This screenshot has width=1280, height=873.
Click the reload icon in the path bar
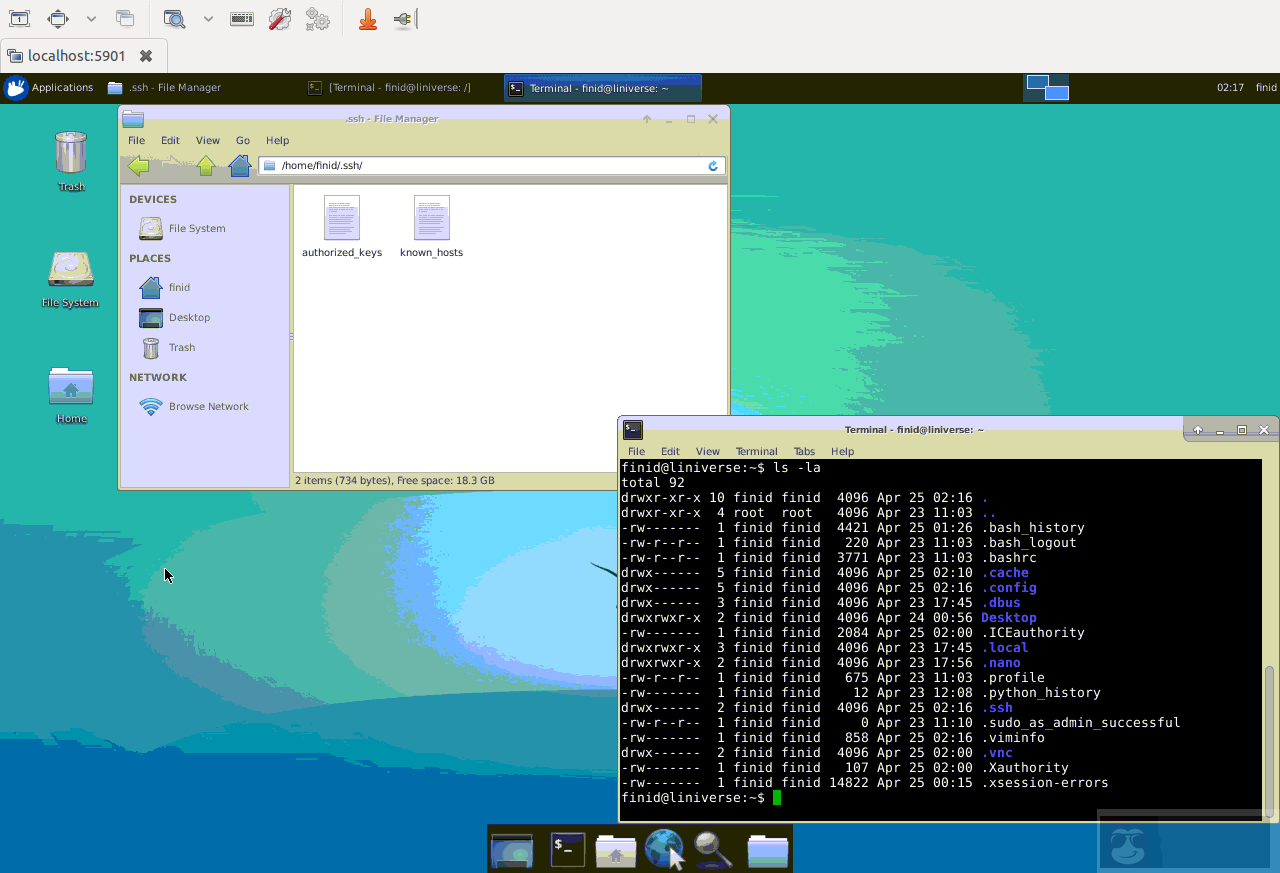pos(712,166)
